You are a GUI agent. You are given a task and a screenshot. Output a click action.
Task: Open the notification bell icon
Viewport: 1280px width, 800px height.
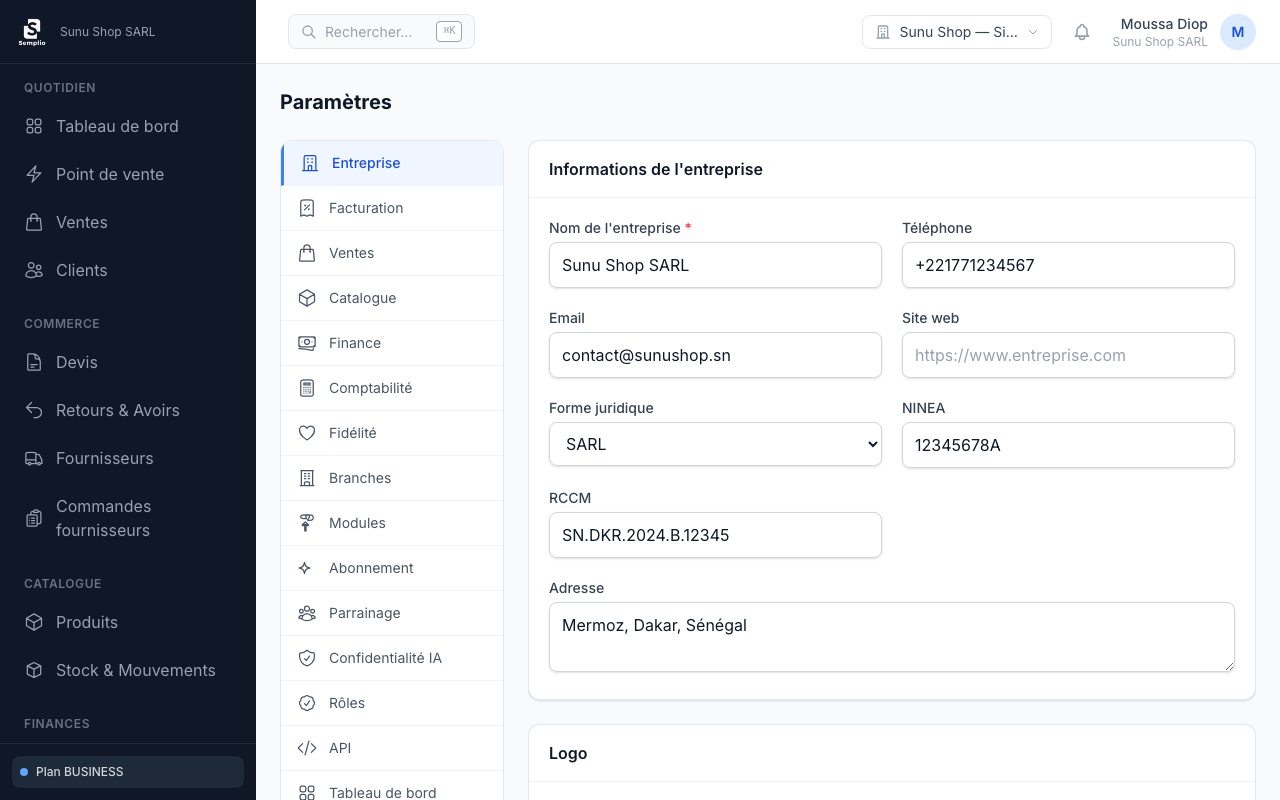[1081, 31]
